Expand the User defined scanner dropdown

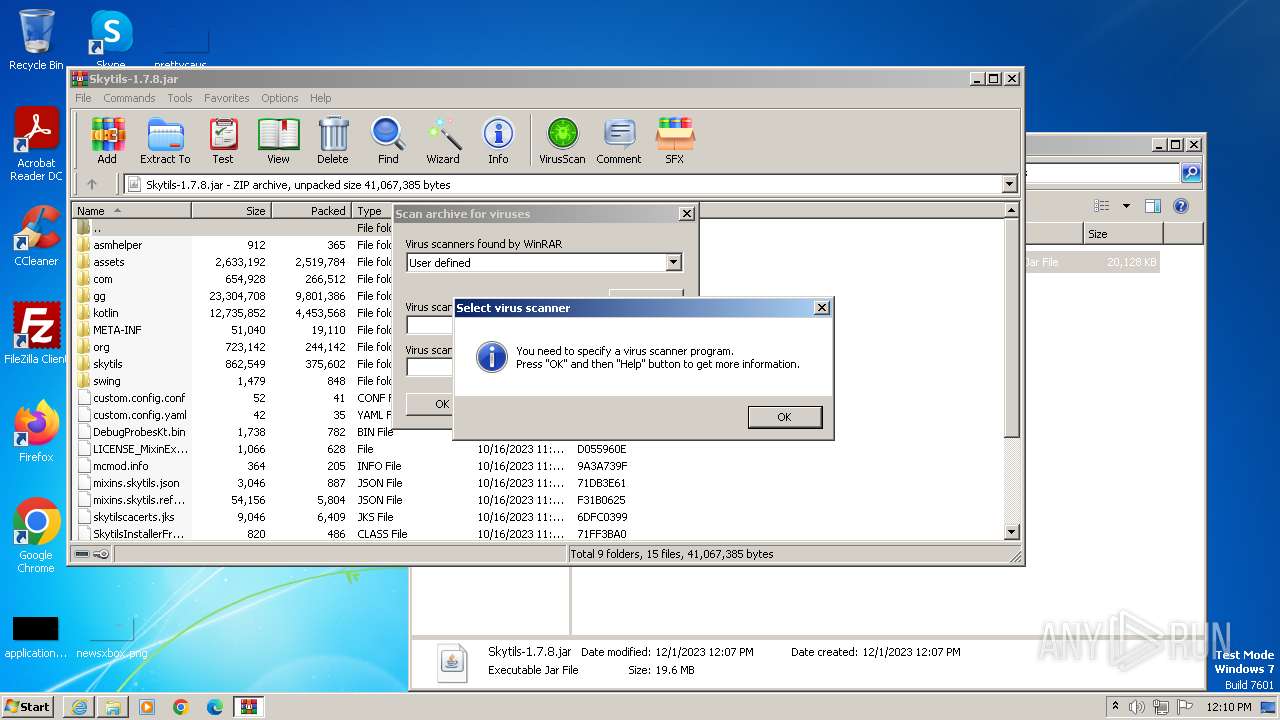click(673, 263)
